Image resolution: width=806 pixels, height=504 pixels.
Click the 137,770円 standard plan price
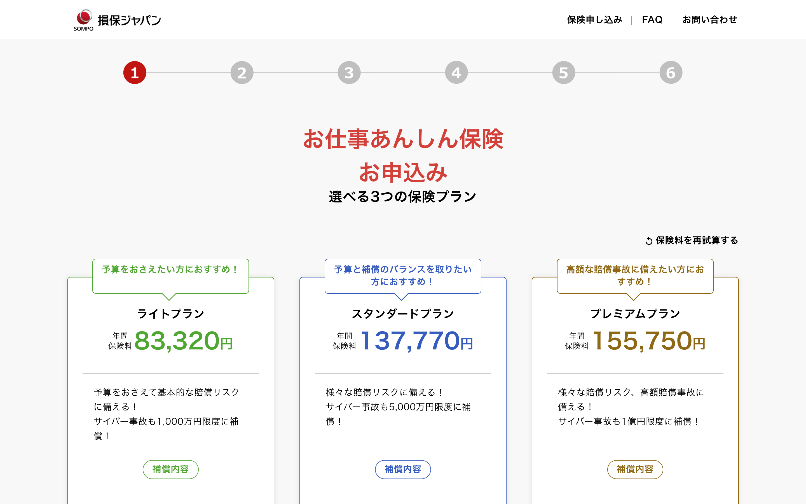click(x=416, y=341)
